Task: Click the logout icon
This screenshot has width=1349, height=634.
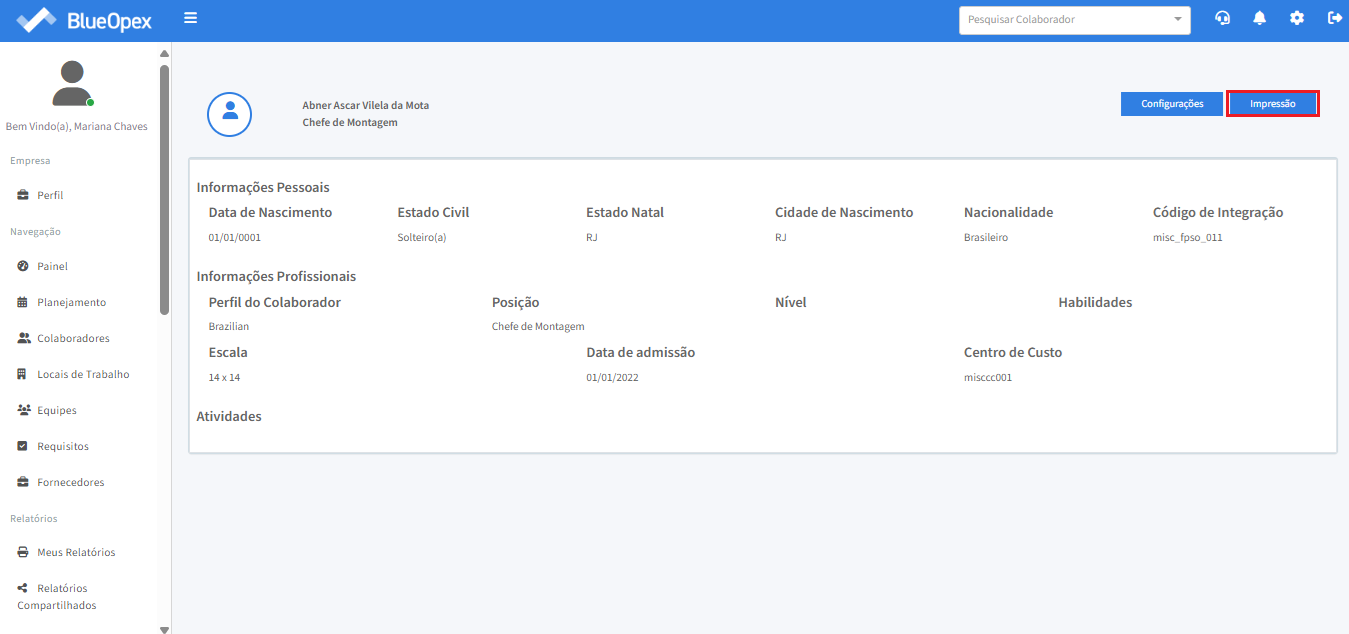Action: 1334,18
